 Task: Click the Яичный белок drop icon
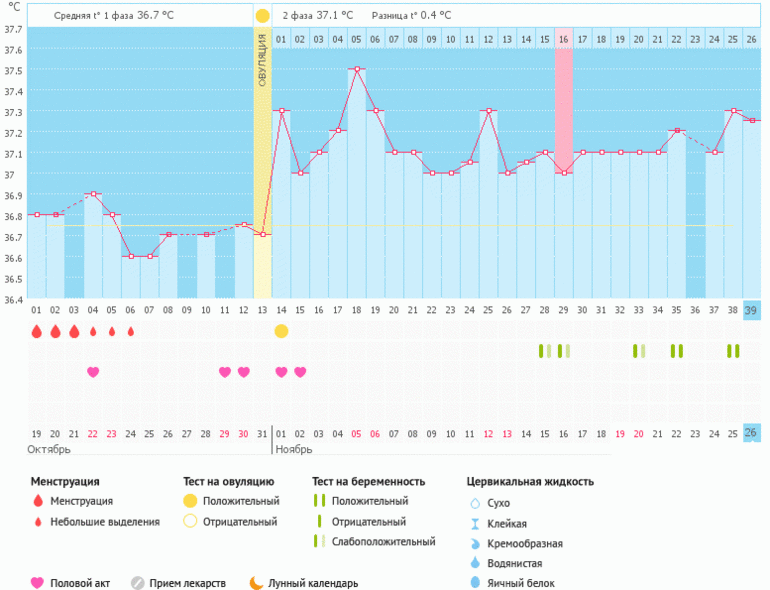point(475,583)
